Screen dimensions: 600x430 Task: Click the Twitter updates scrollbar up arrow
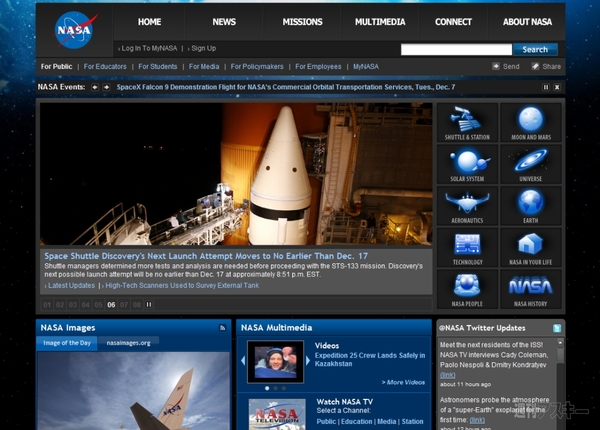point(560,342)
